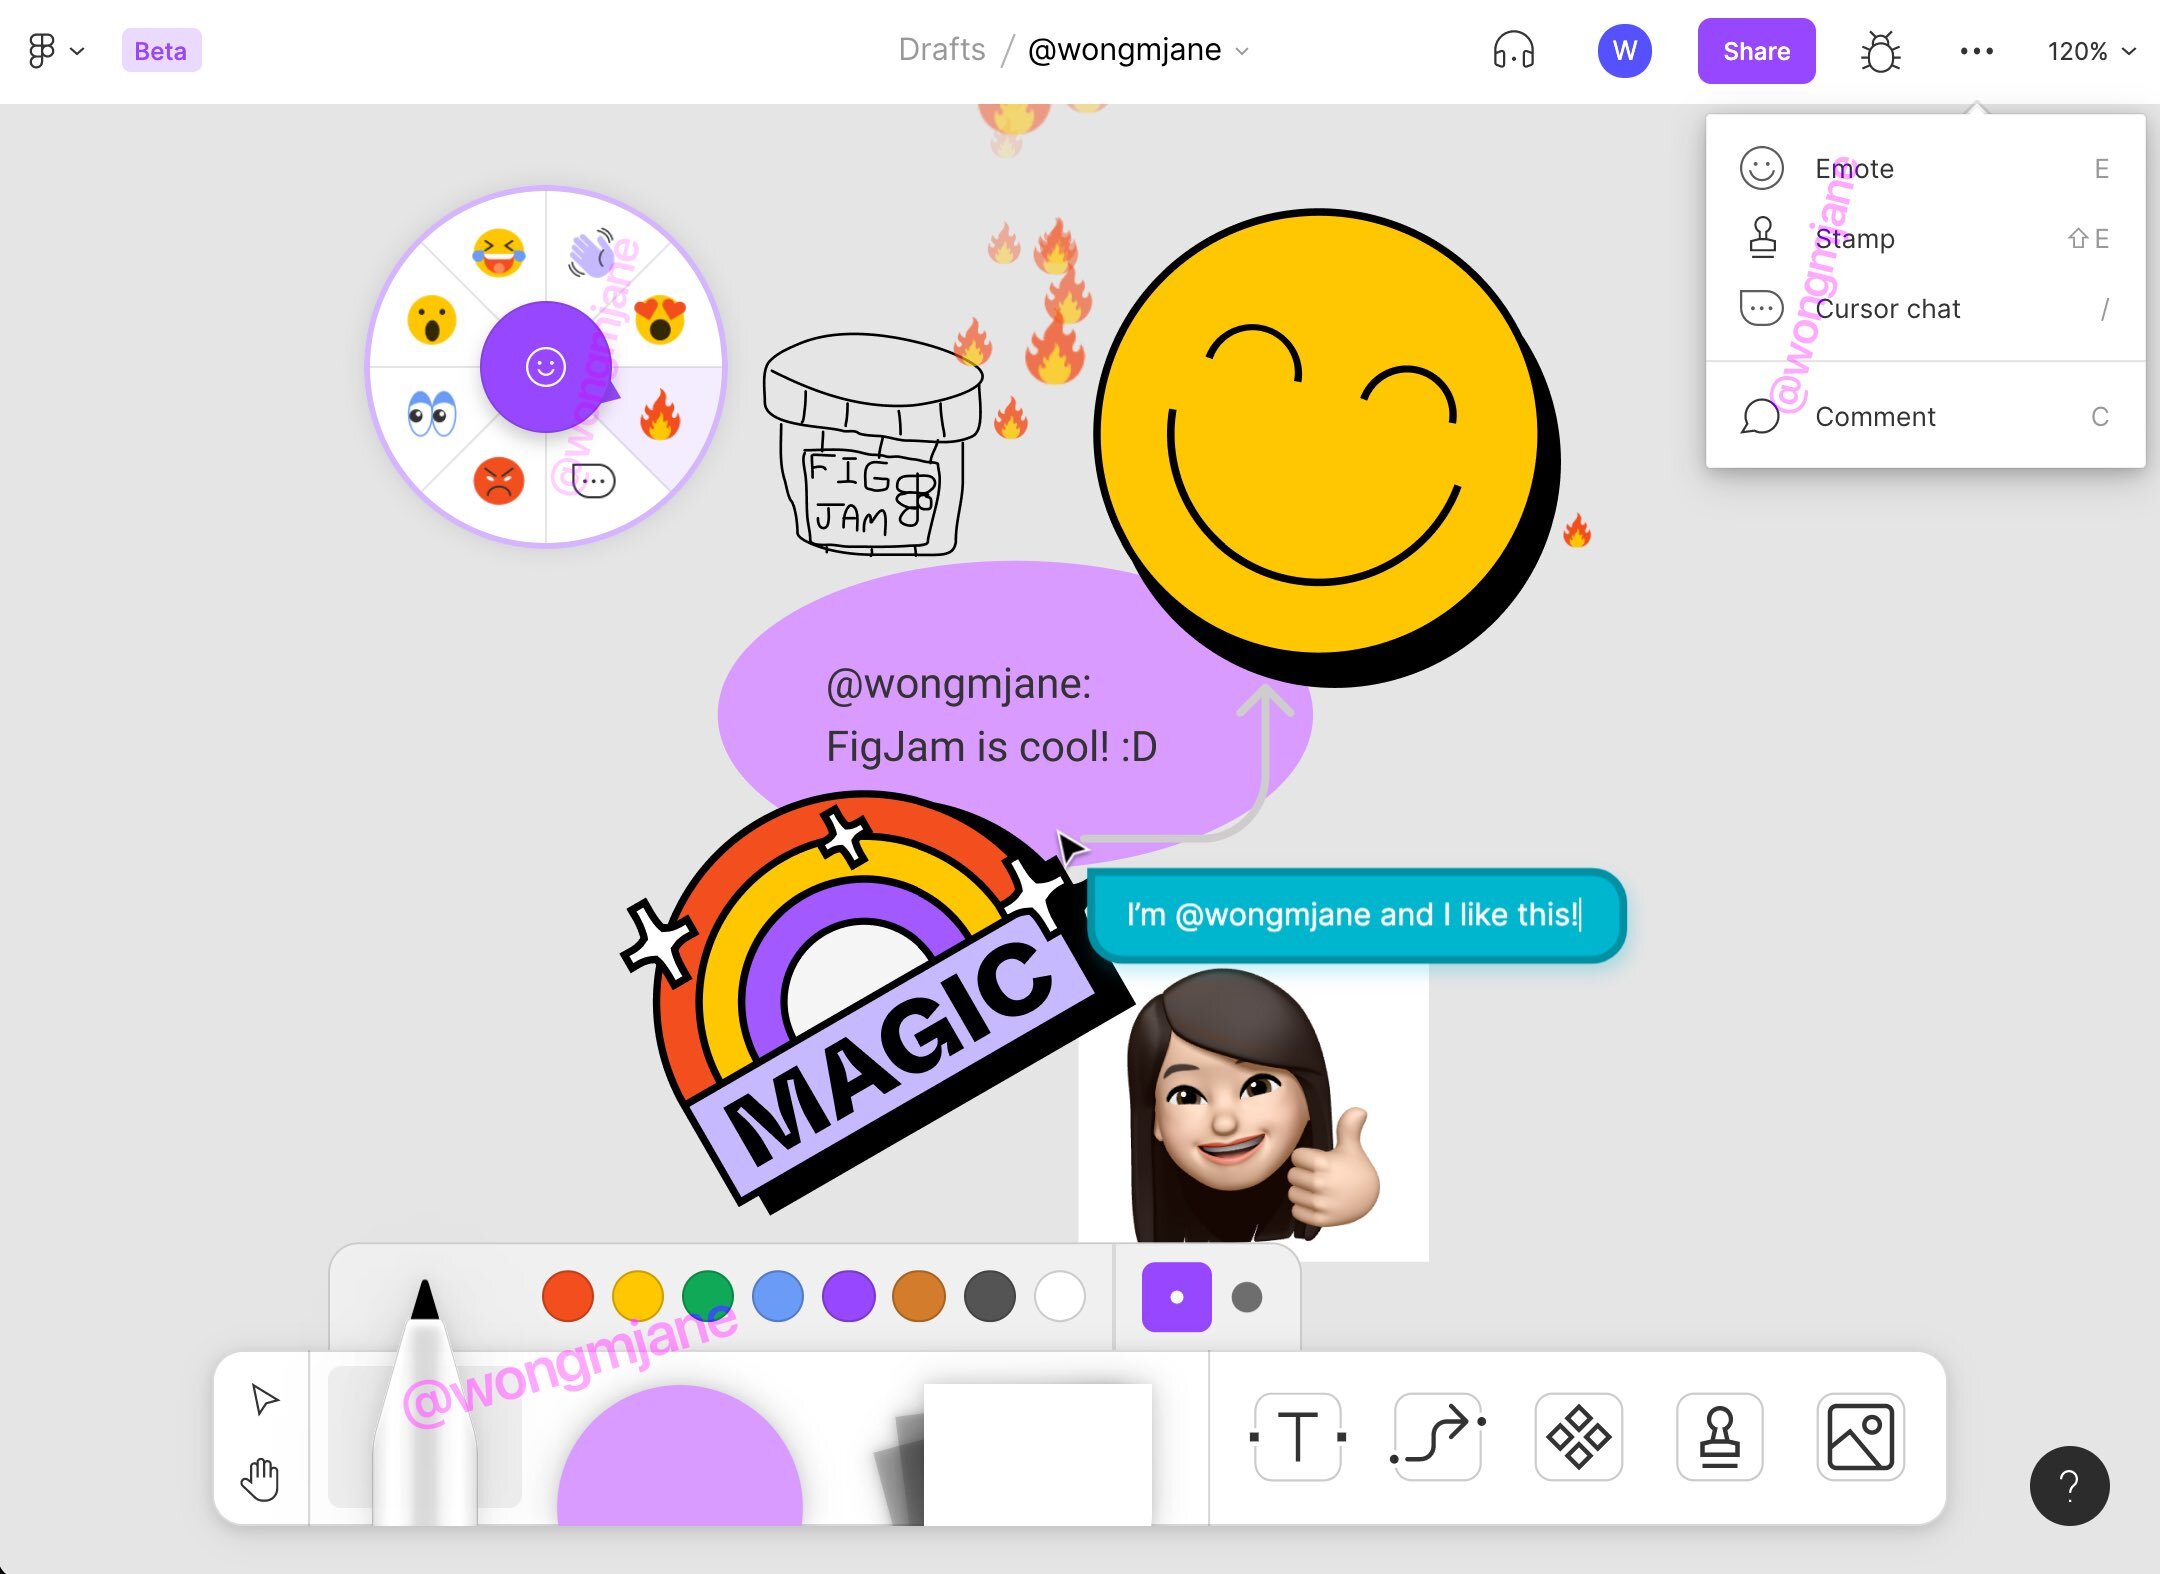Select the Text tool
The height and width of the screenshot is (1574, 2160).
click(1297, 1437)
